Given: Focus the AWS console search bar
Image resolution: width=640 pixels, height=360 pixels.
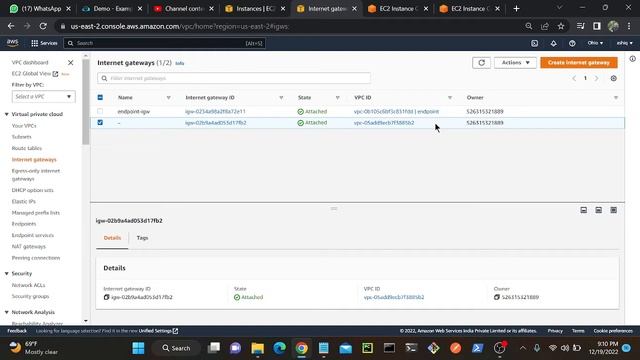Looking at the screenshot, I should [164, 43].
